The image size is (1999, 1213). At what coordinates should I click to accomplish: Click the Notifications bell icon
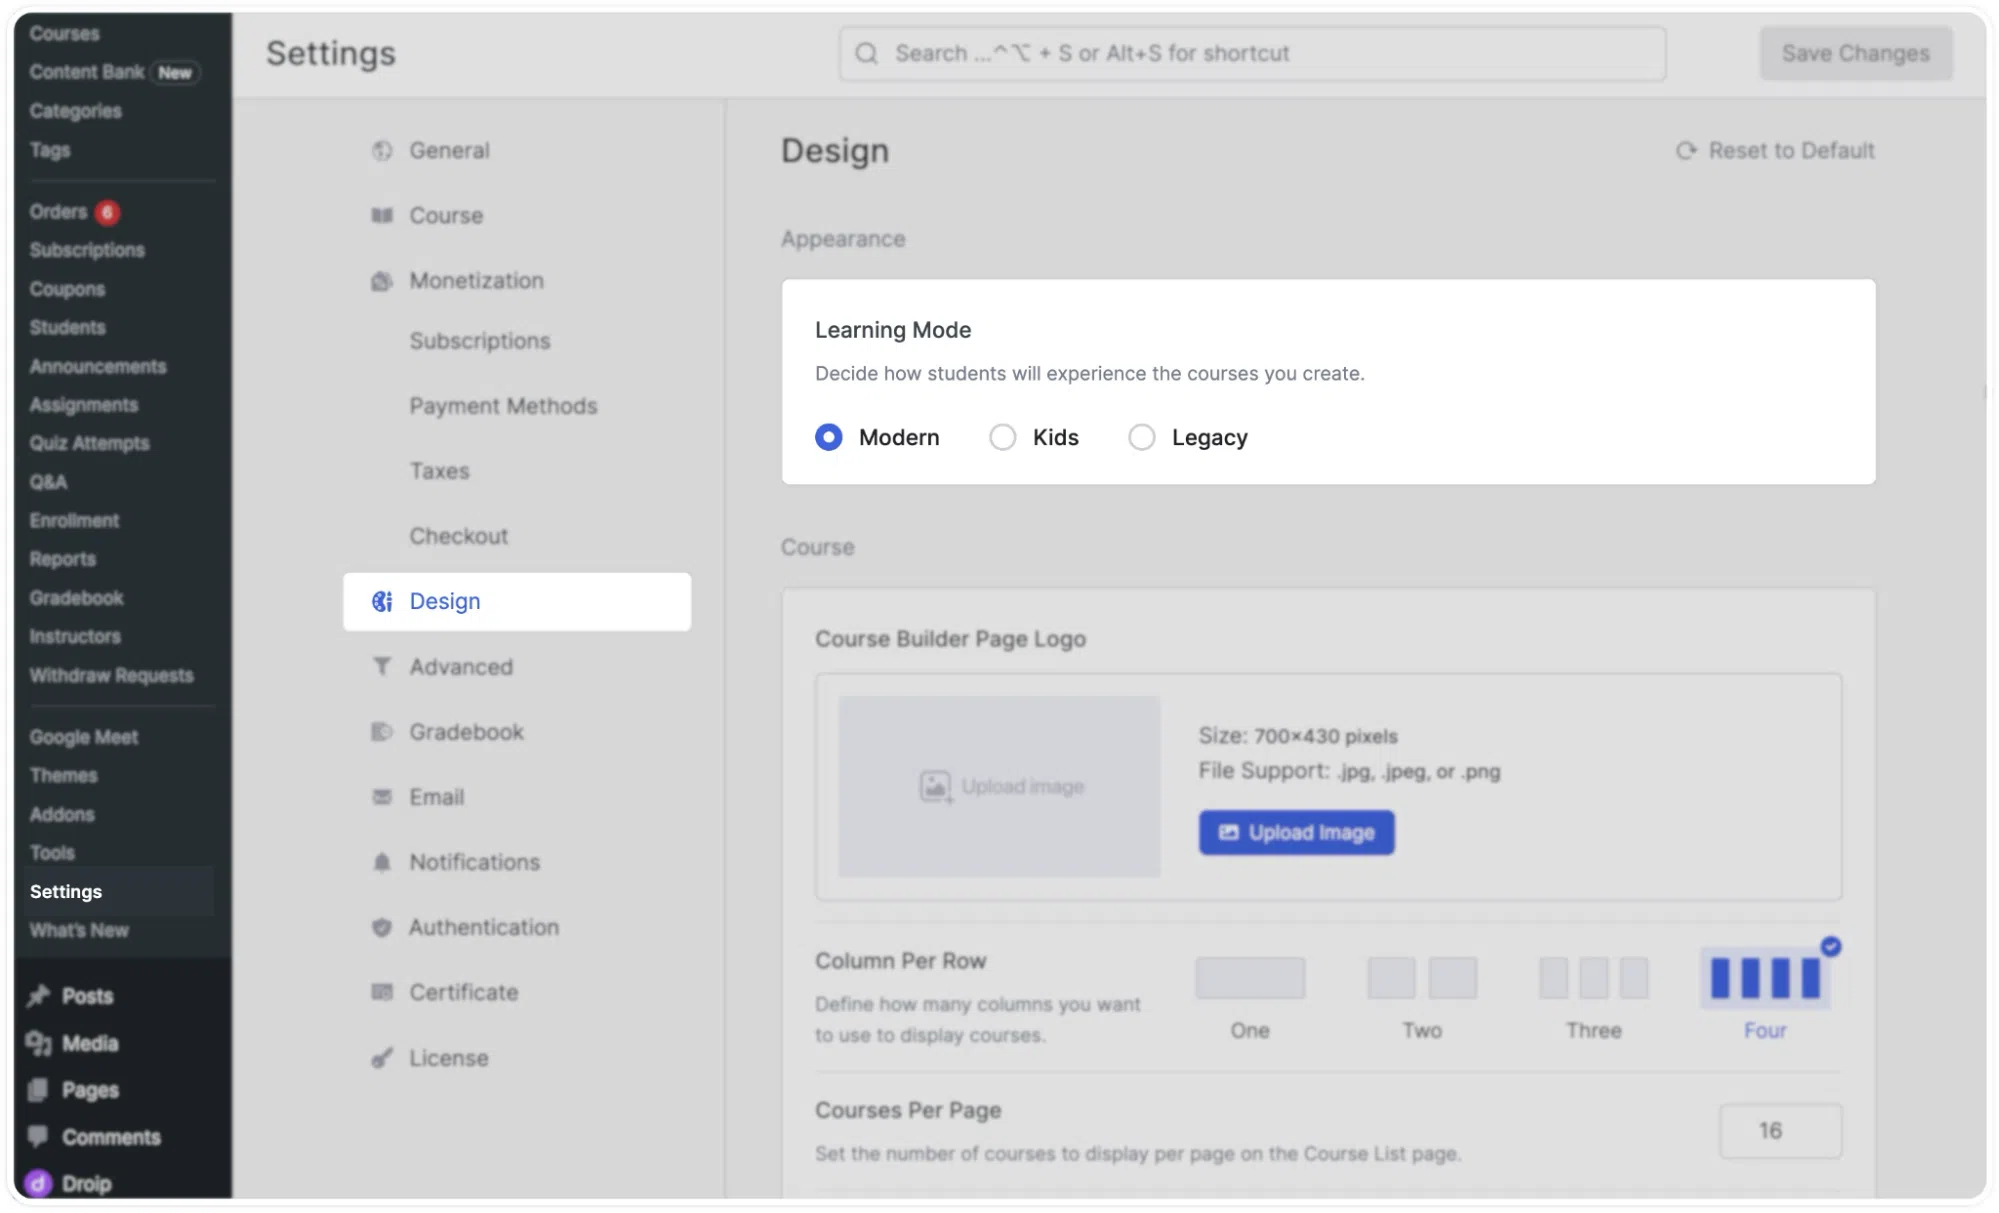(x=382, y=862)
